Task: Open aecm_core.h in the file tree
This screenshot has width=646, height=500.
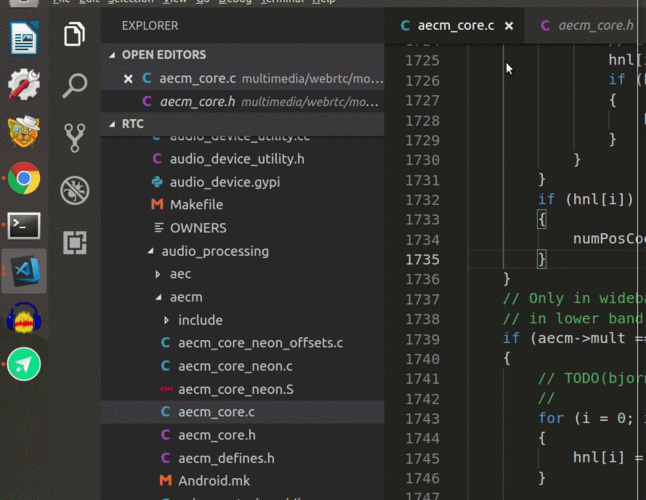Action: (x=243, y=435)
